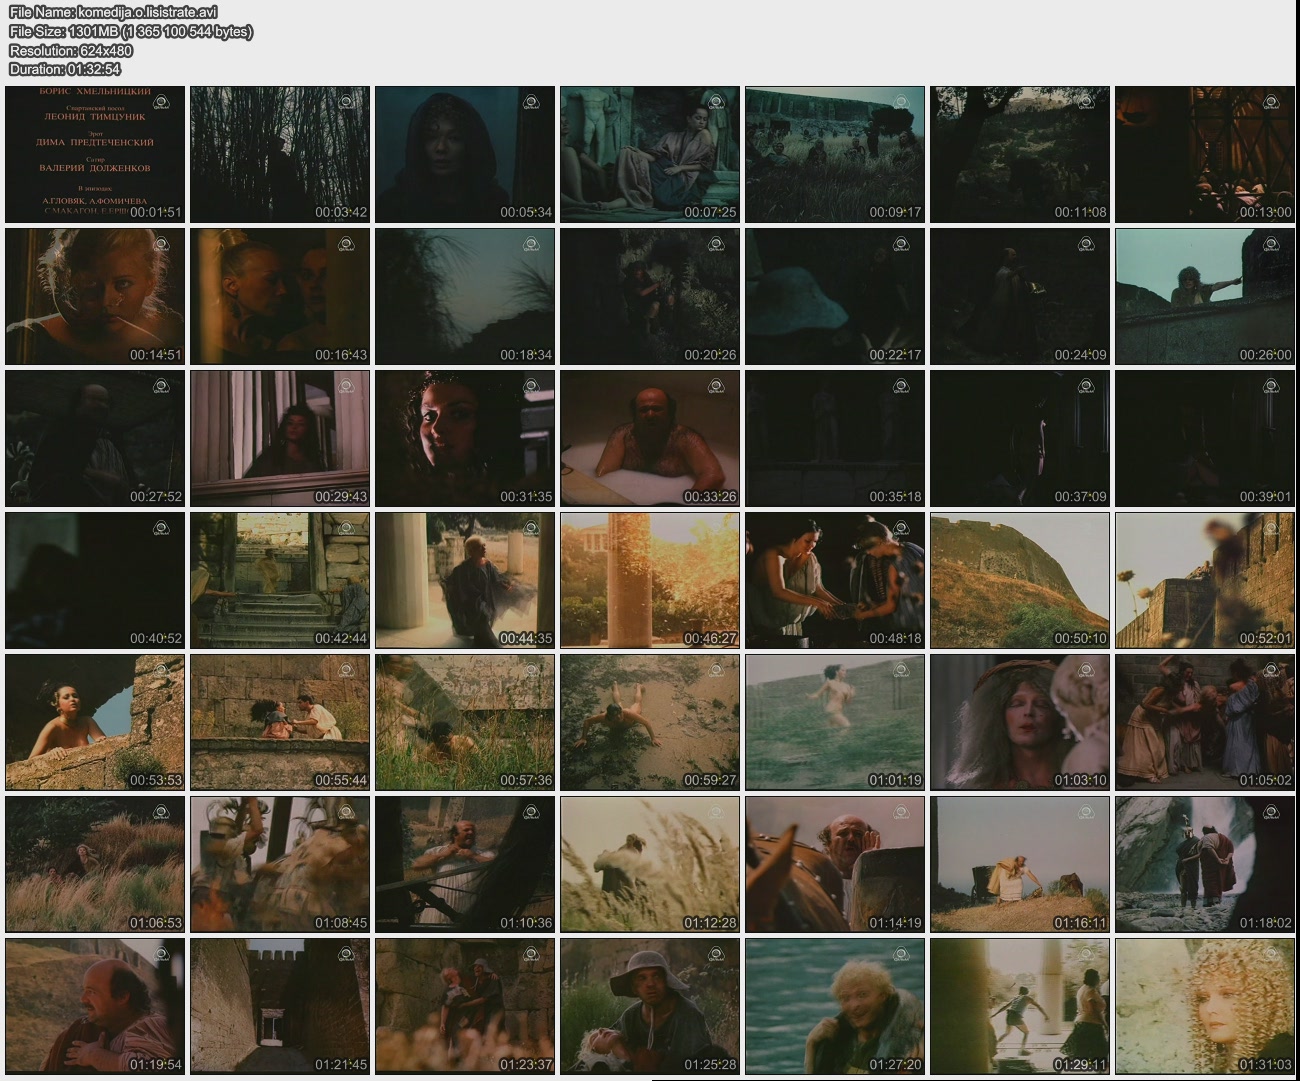Select the thumbnail at 00:31:35
The image size is (1300, 1081).
[465, 438]
